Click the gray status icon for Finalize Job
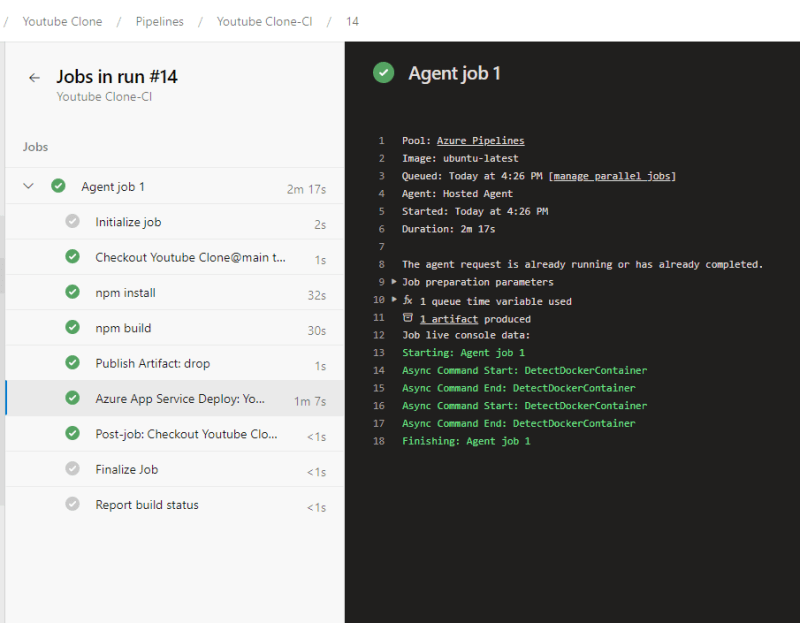Image resolution: width=800 pixels, height=623 pixels. [72, 468]
